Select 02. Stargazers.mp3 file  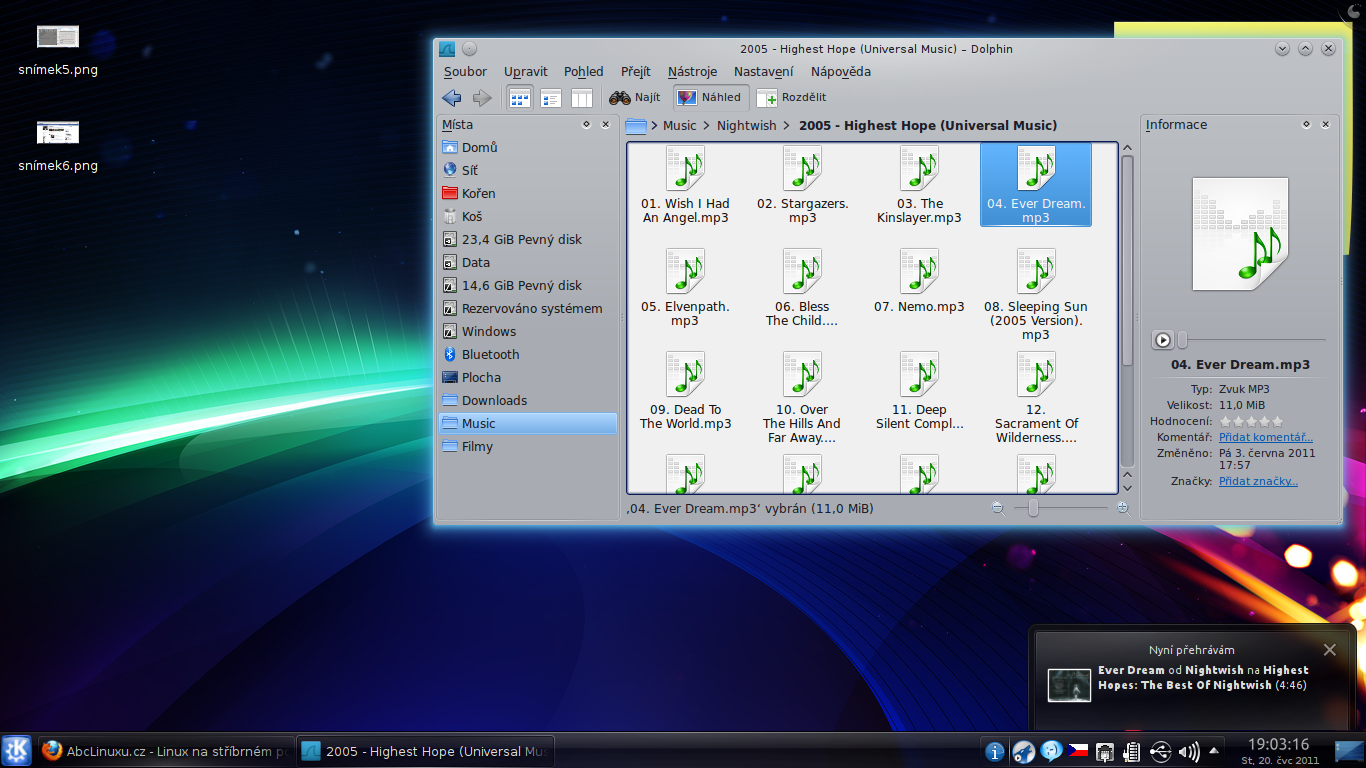[802, 186]
